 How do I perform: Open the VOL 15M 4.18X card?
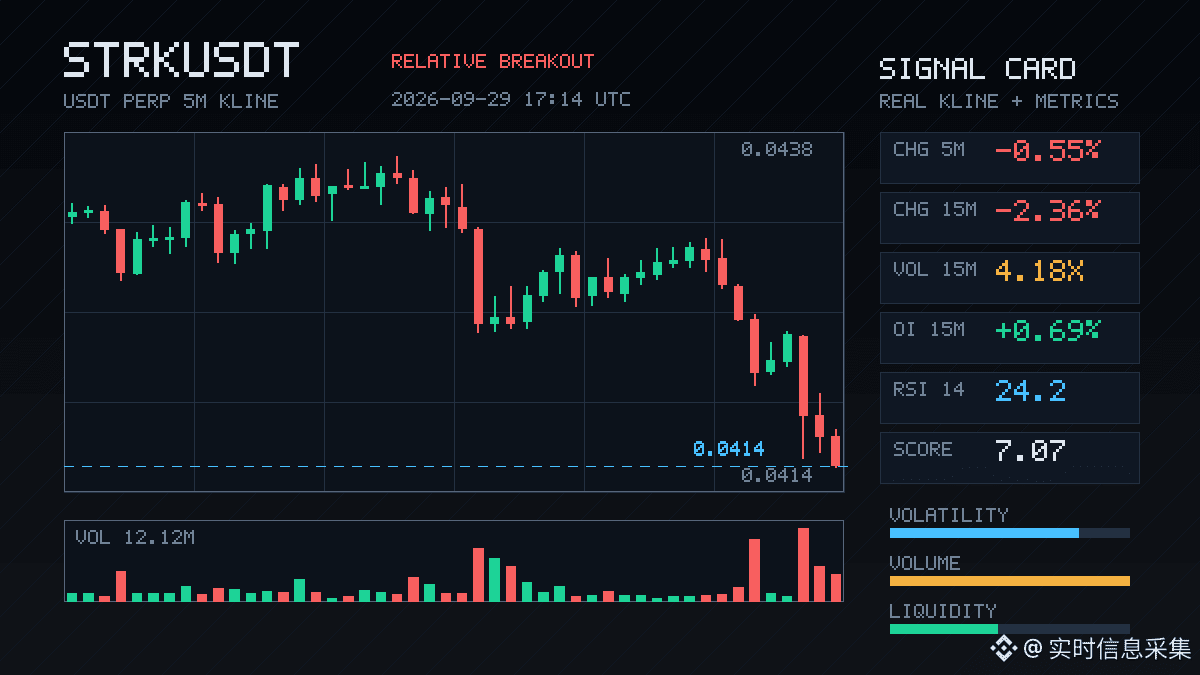(1009, 277)
